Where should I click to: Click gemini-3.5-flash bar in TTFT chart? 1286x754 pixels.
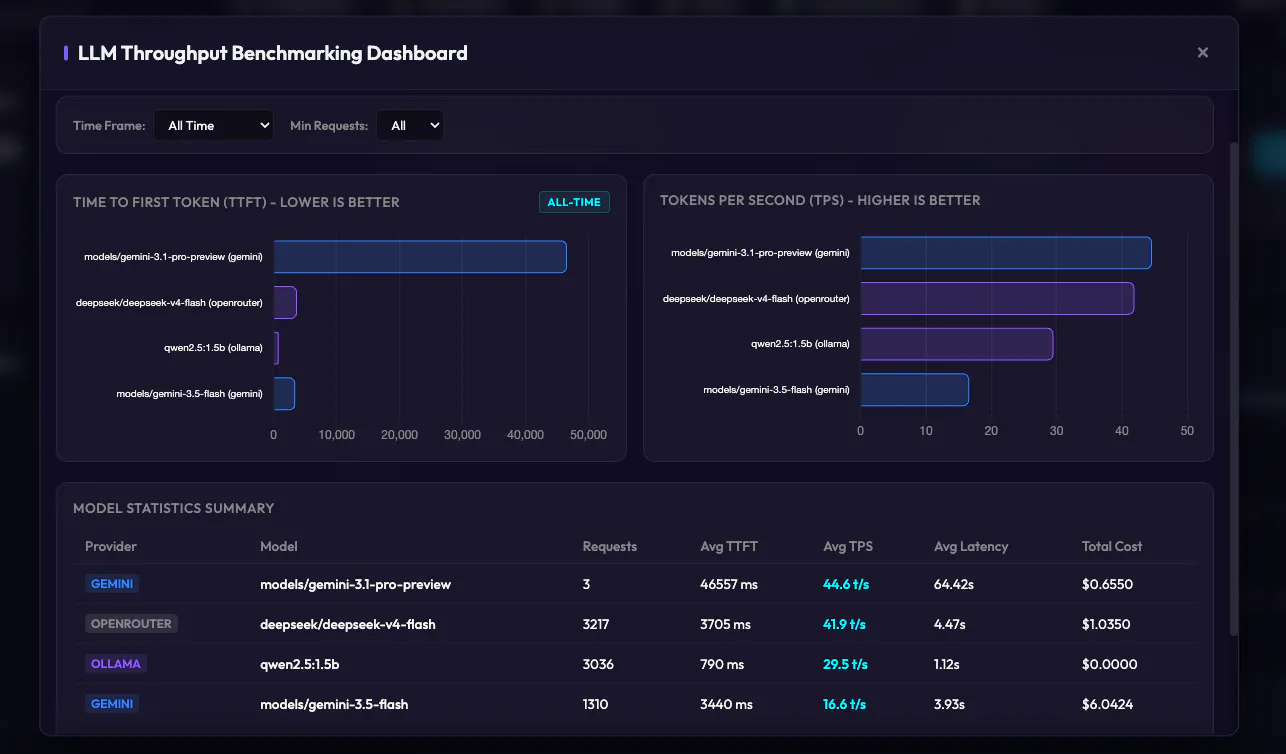click(x=284, y=394)
